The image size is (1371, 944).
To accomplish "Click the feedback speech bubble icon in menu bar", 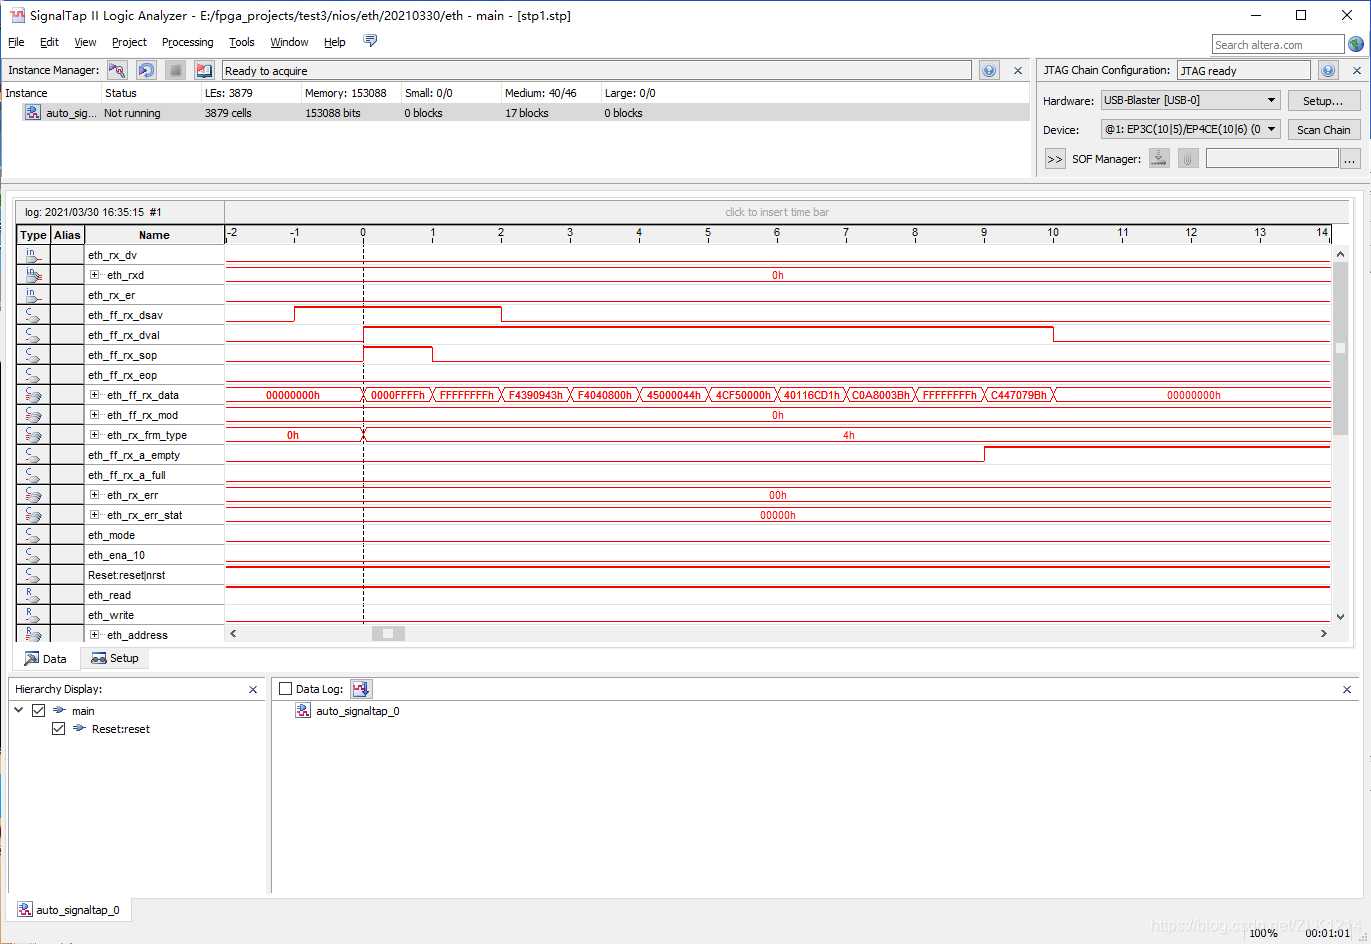I will 370,41.
